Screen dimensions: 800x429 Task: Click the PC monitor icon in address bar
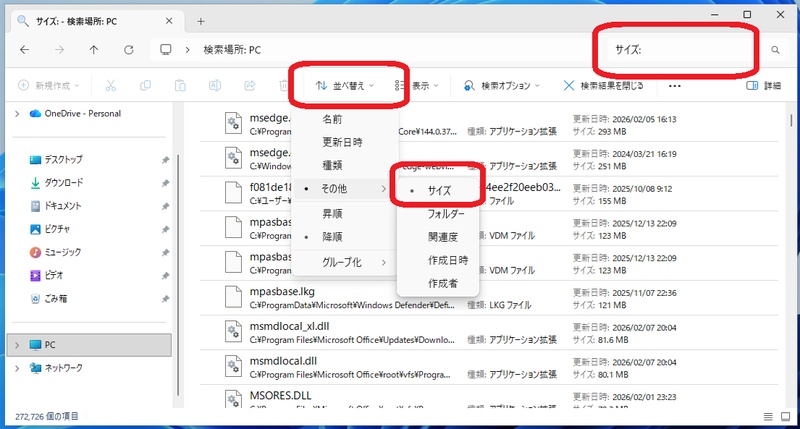point(165,49)
